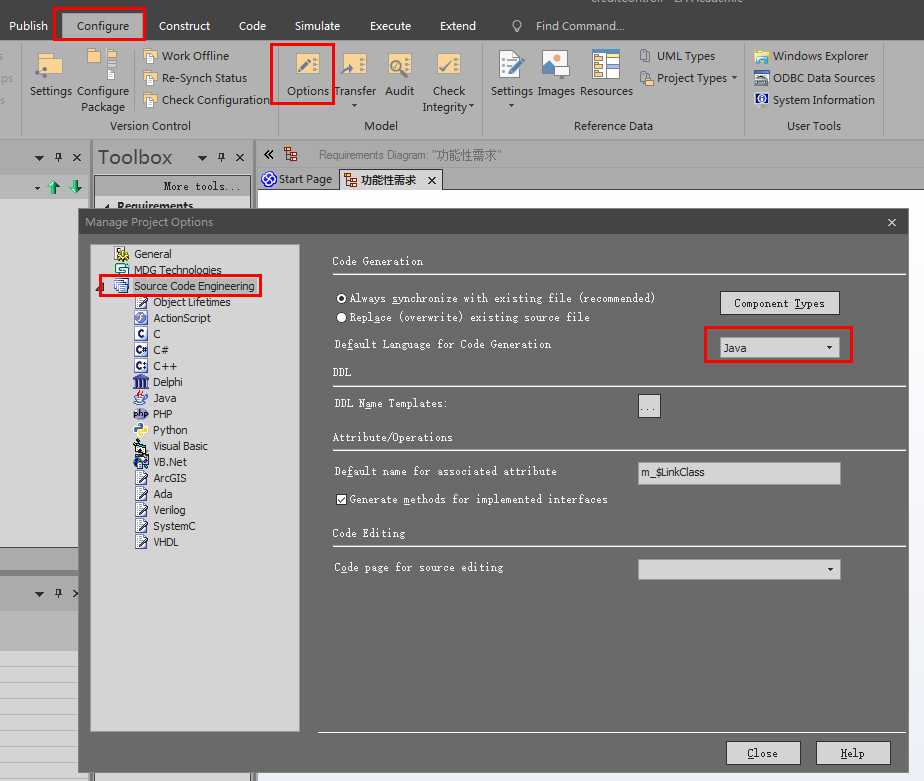The image size is (924, 781).
Task: Select Python in the options tree
Action: (170, 430)
